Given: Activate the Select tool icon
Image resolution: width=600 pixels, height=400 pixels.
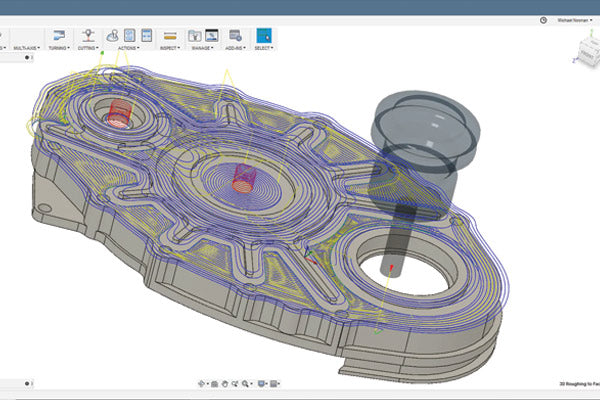Looking at the screenshot, I should coord(264,35).
